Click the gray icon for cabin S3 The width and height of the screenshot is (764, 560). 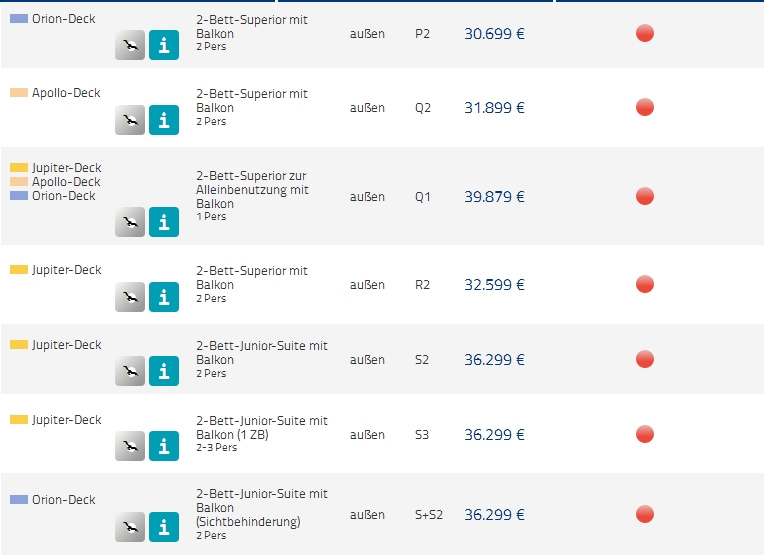click(130, 446)
